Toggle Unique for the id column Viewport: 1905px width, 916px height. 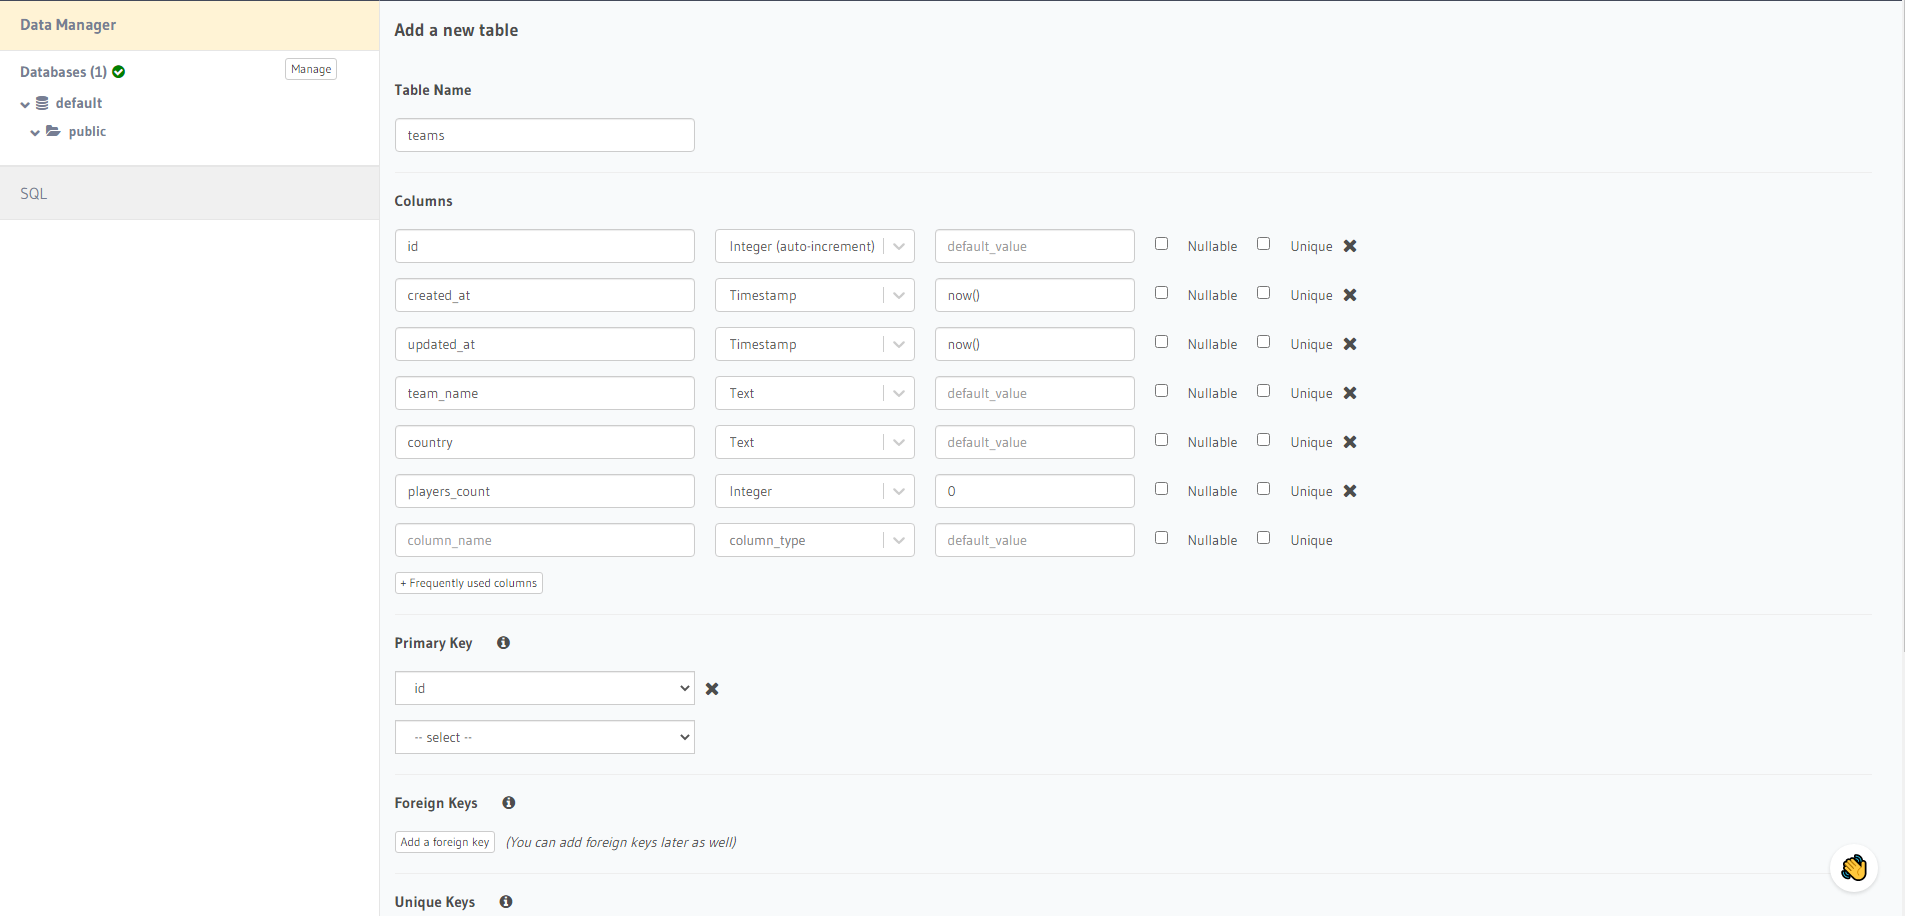[1264, 244]
